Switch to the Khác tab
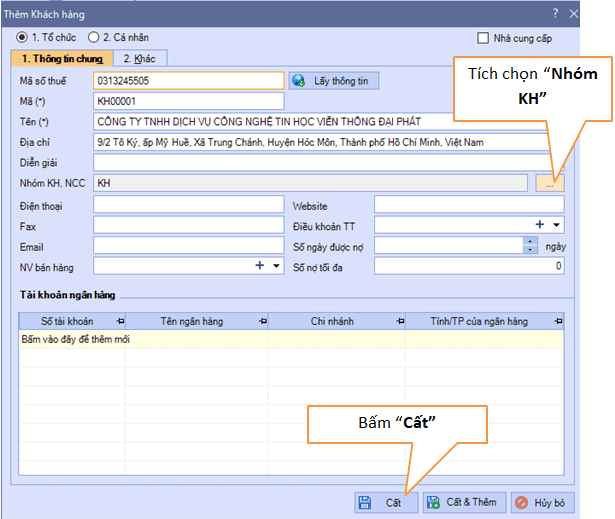This screenshot has height=519, width=615. point(139,59)
